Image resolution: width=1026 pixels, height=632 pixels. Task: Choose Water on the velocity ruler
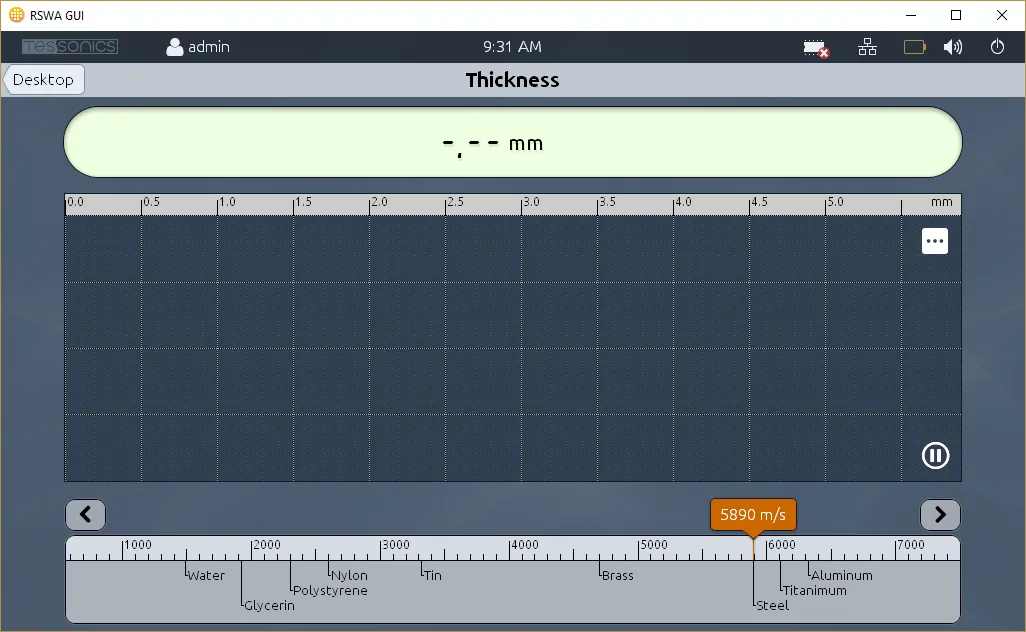[206, 575]
